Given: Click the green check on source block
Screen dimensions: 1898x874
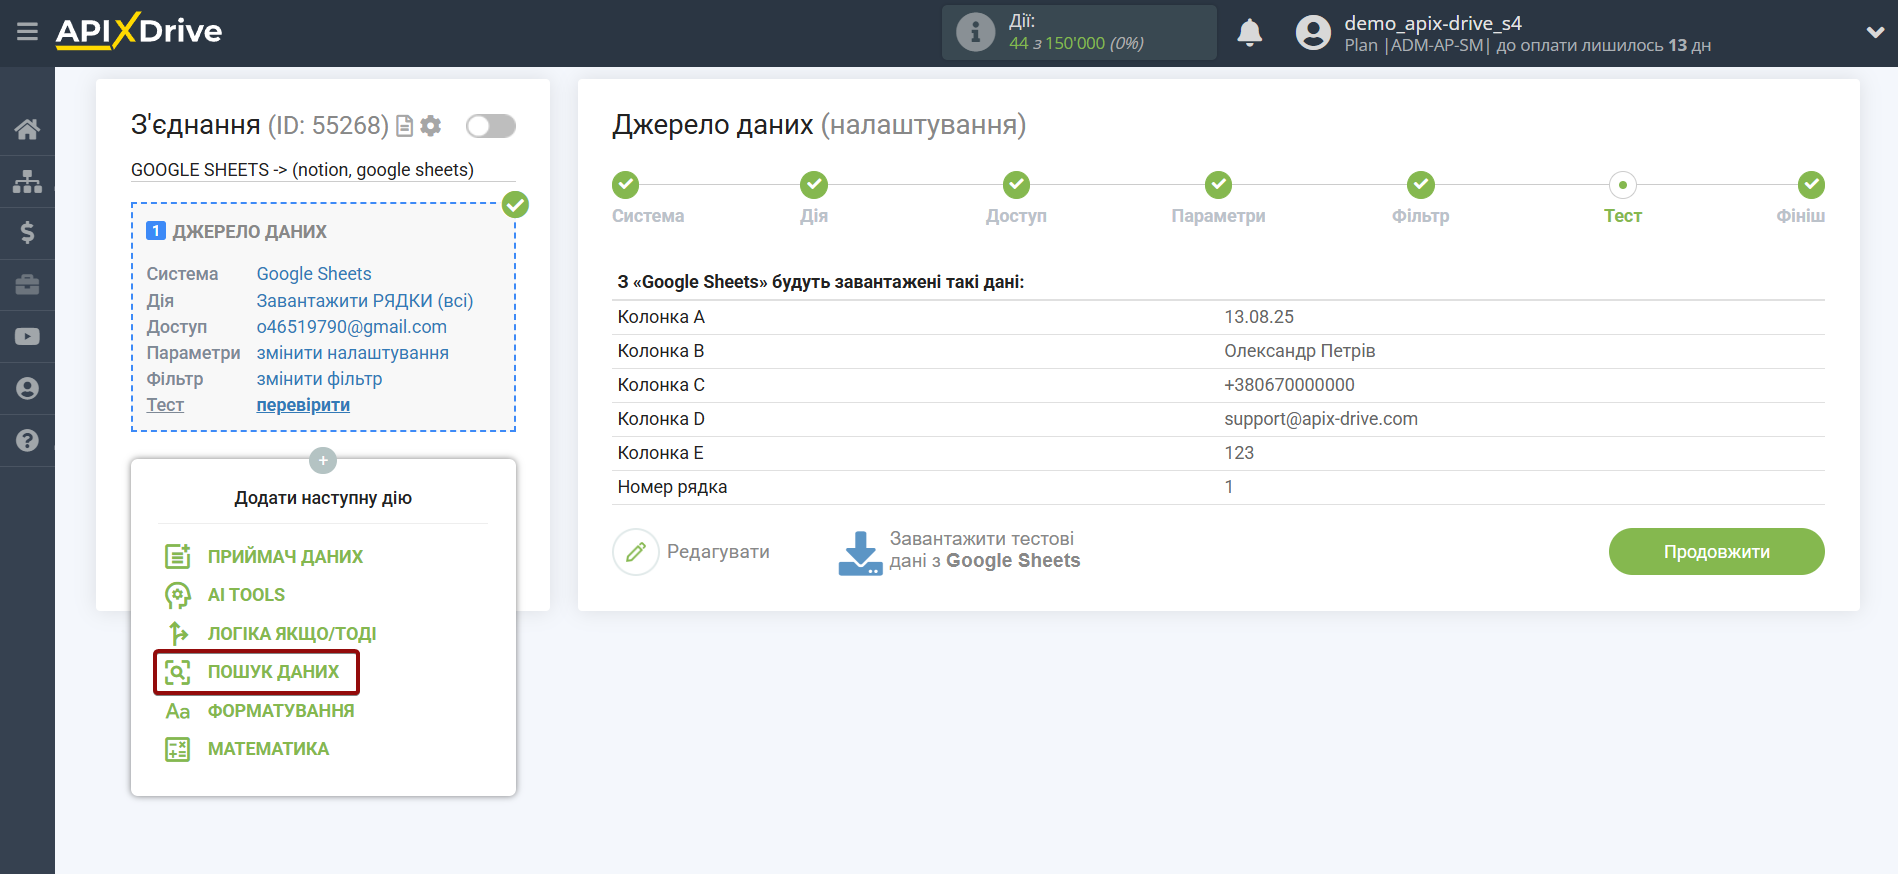Looking at the screenshot, I should [515, 205].
